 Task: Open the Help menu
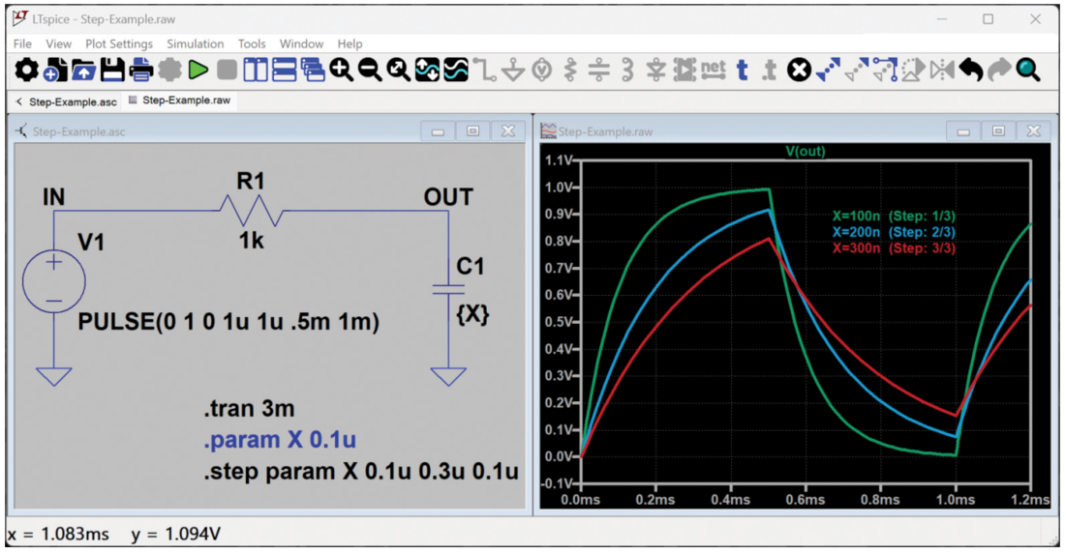[350, 44]
